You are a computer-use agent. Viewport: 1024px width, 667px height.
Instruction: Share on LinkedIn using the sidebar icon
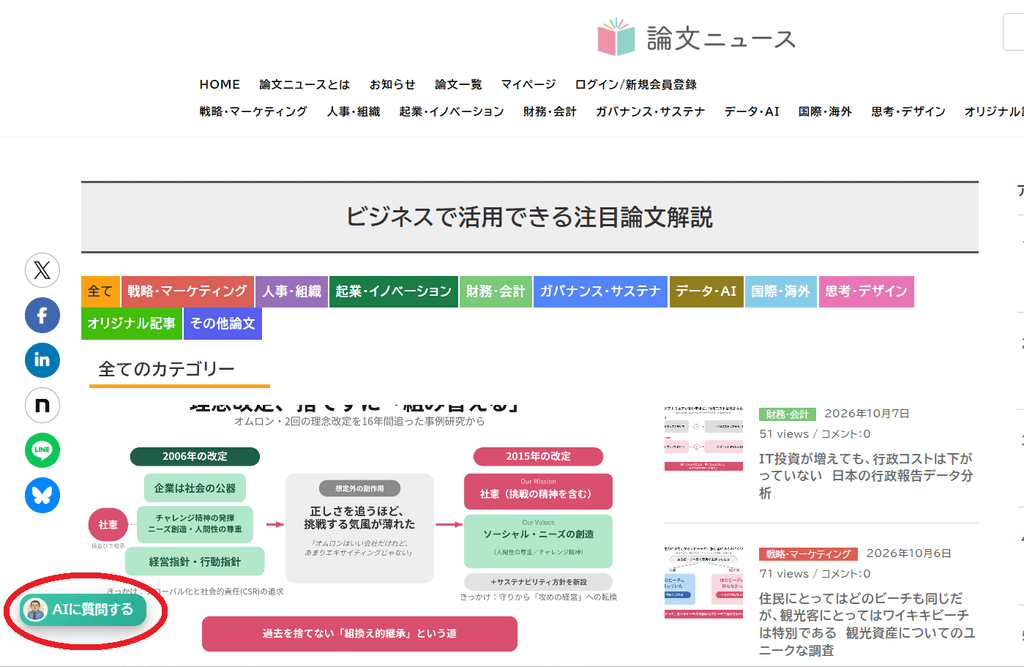tap(42, 360)
